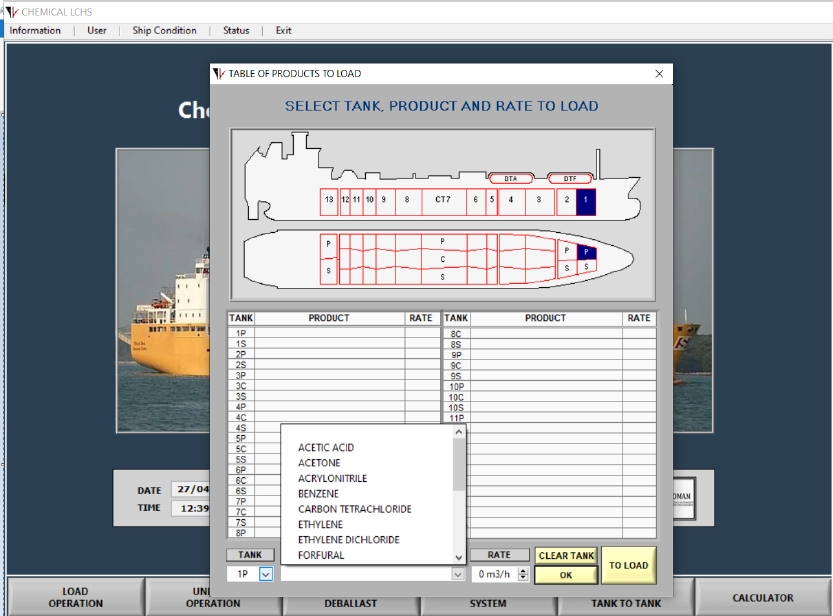Select CARBON TETRACHLORIDE in product list

point(354,509)
